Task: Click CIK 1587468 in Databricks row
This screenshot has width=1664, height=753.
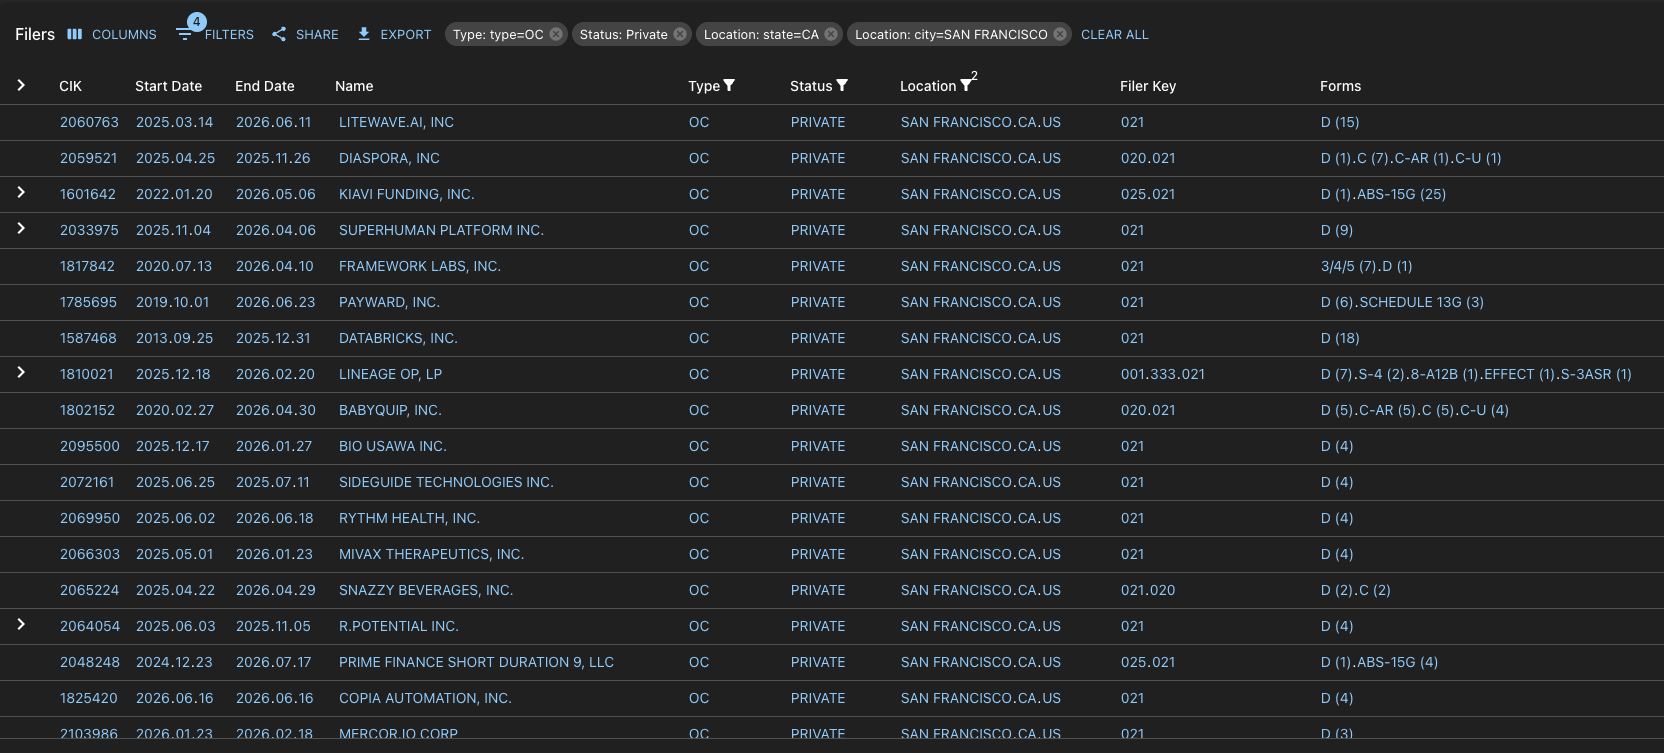Action: point(88,338)
